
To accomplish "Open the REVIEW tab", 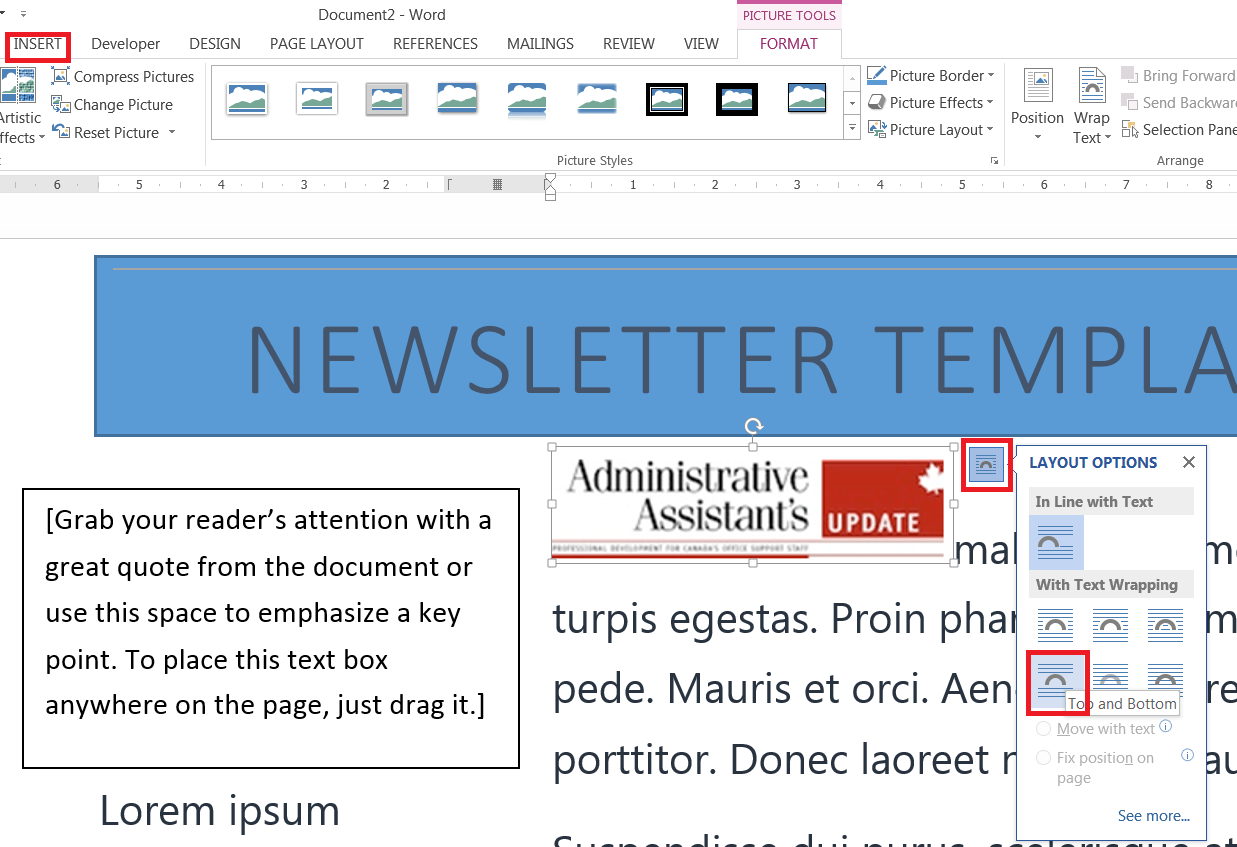I will click(x=629, y=44).
